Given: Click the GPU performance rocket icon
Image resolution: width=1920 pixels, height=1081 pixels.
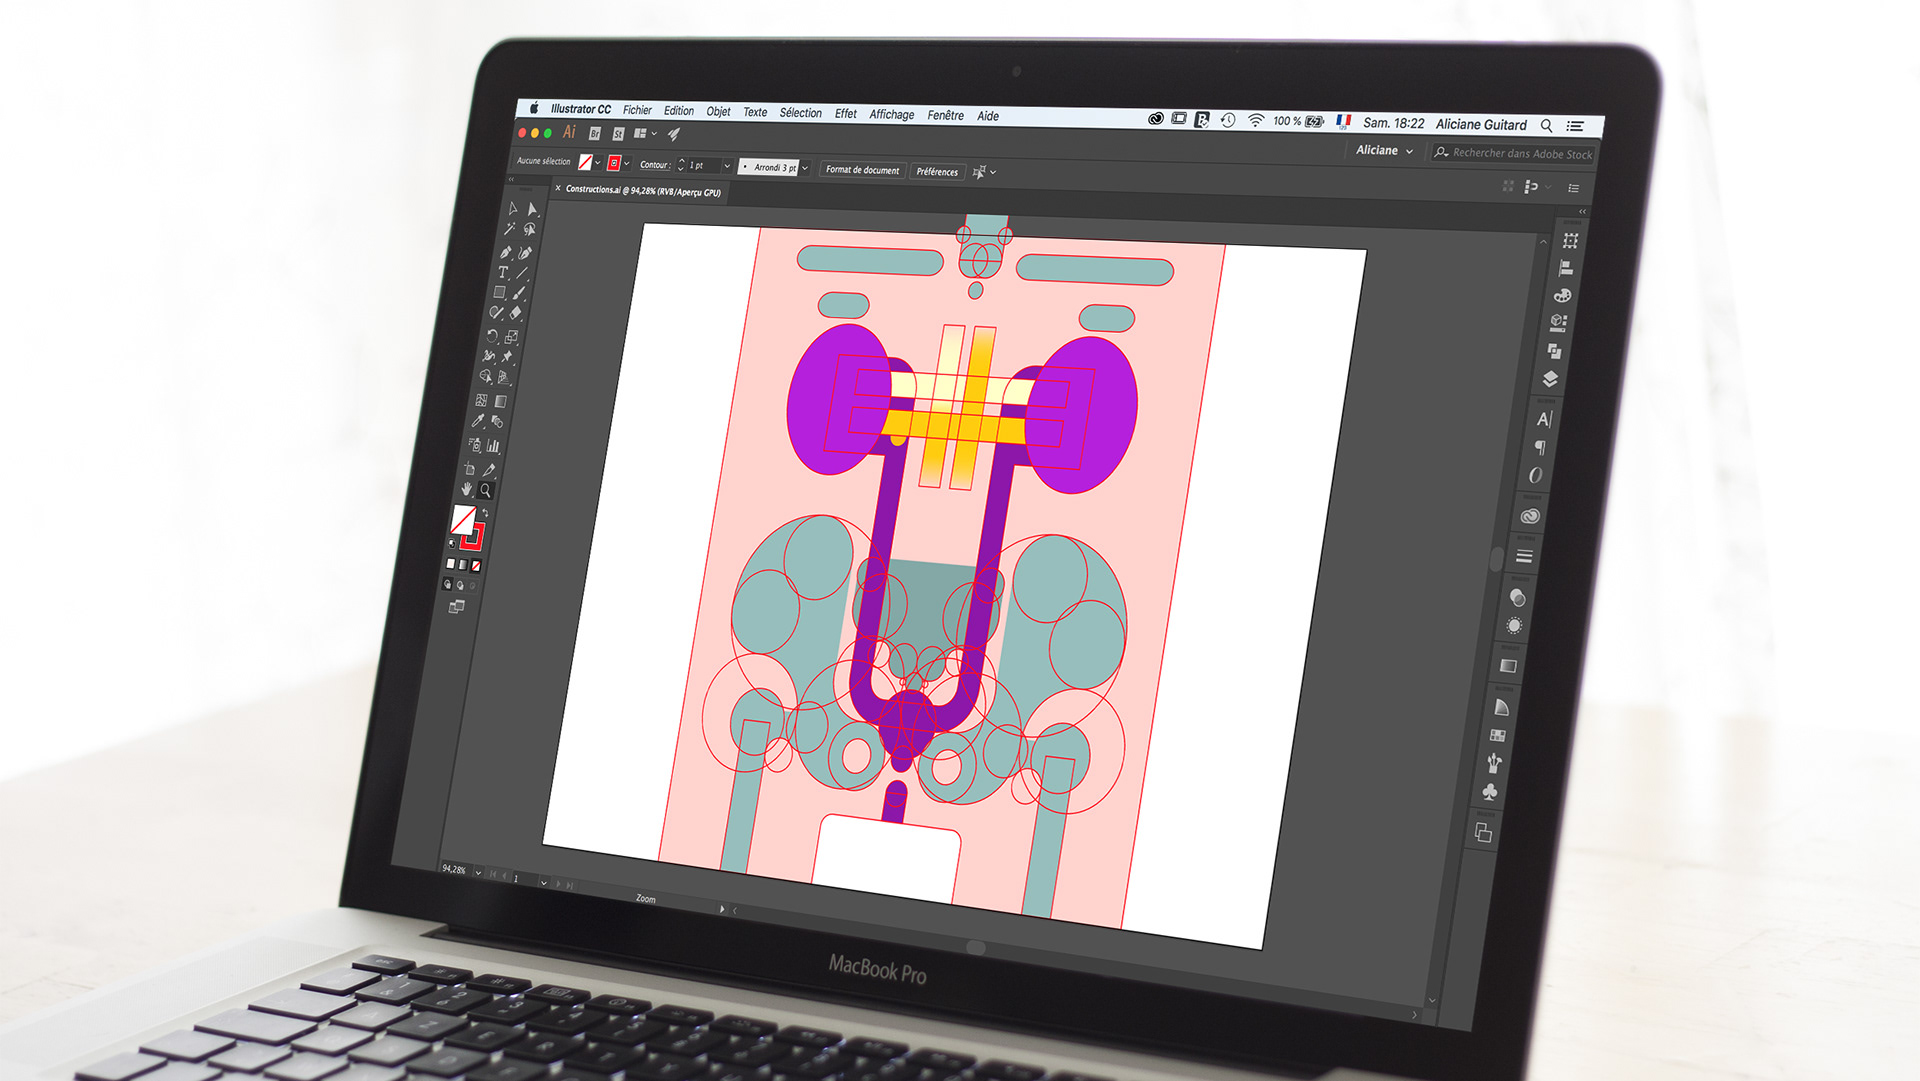Looking at the screenshot, I should click(x=674, y=134).
